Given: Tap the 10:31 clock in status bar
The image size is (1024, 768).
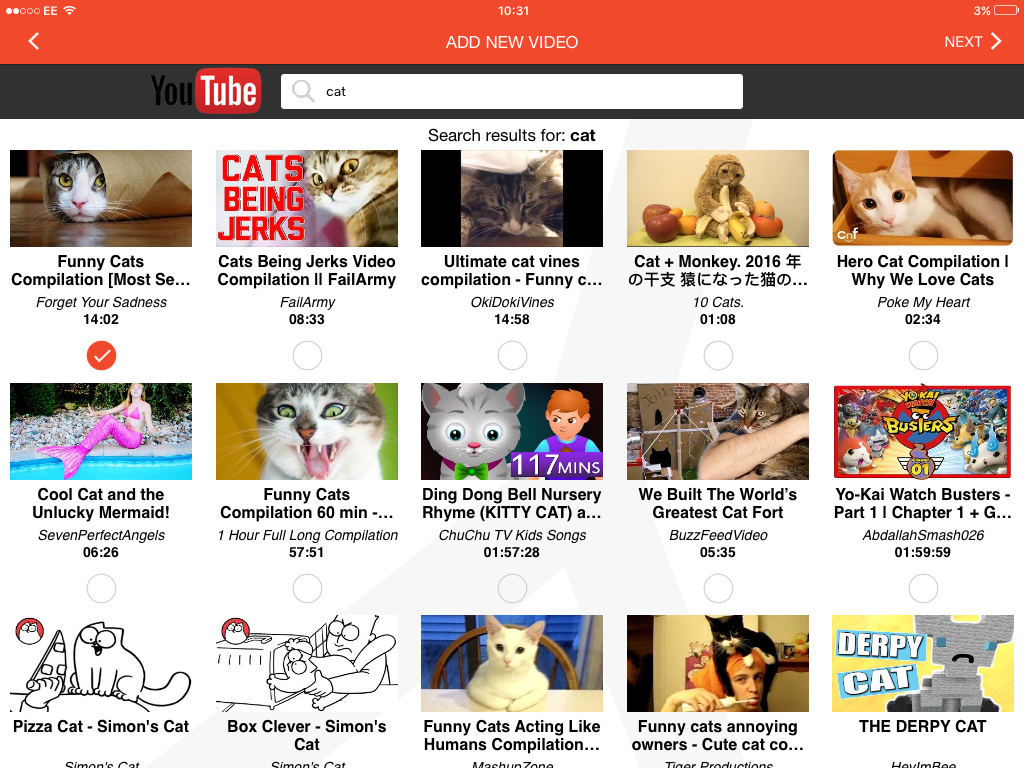Looking at the screenshot, I should click(x=513, y=10).
